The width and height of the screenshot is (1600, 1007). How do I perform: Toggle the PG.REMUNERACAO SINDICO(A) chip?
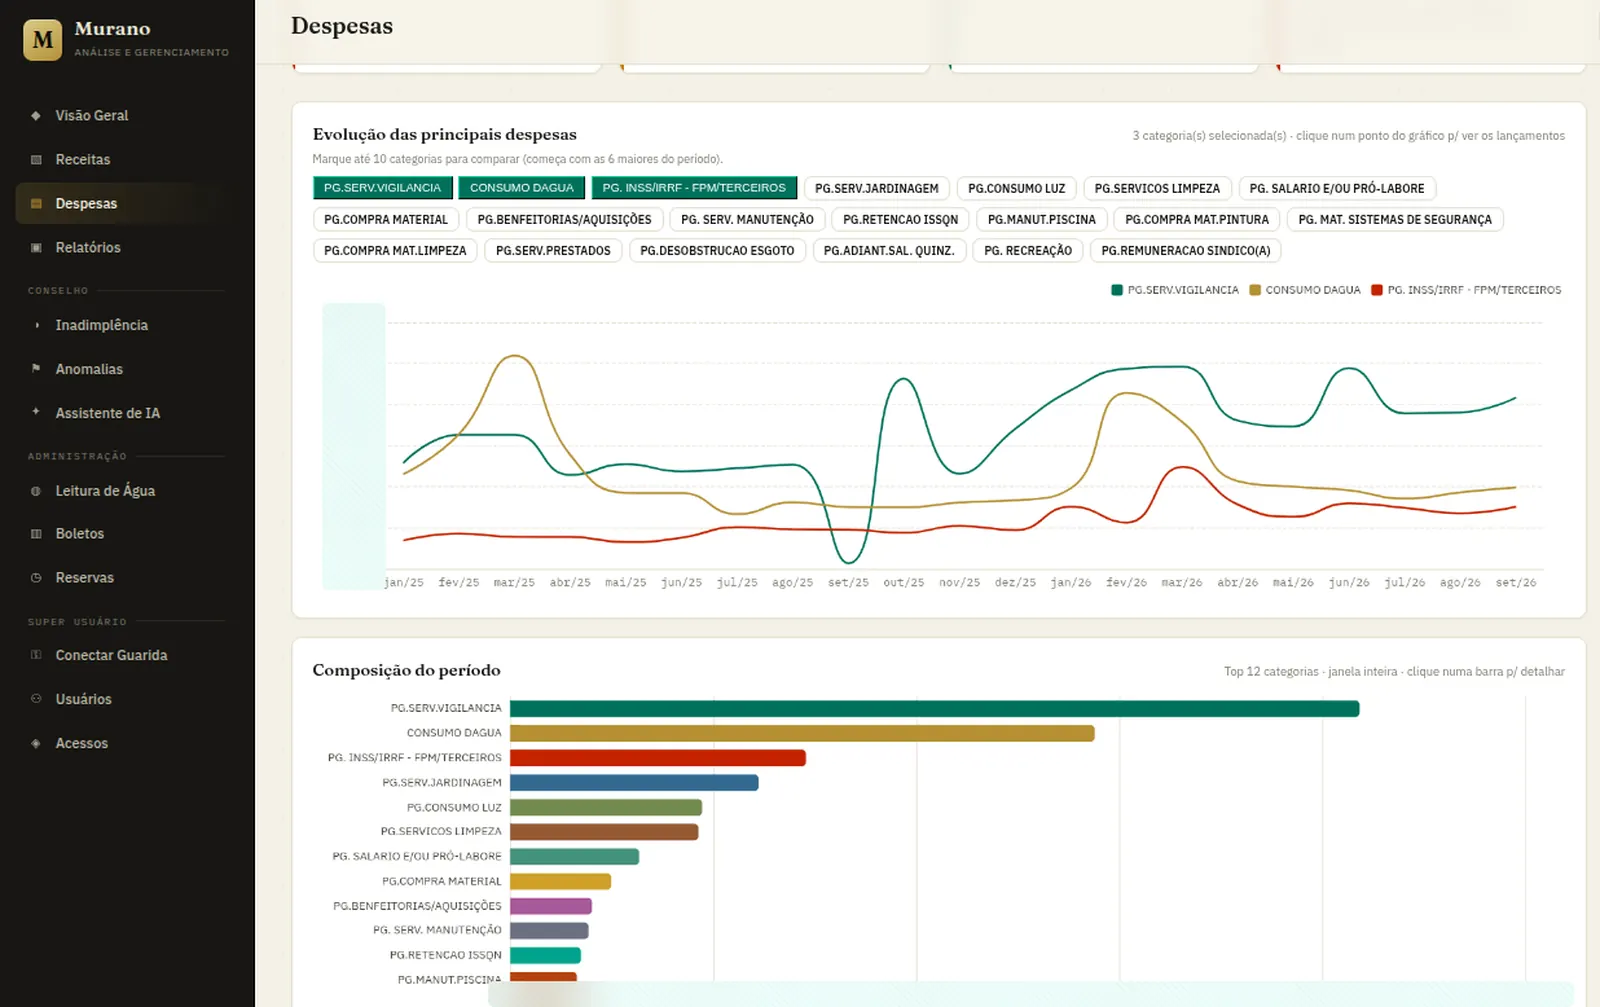point(1186,251)
